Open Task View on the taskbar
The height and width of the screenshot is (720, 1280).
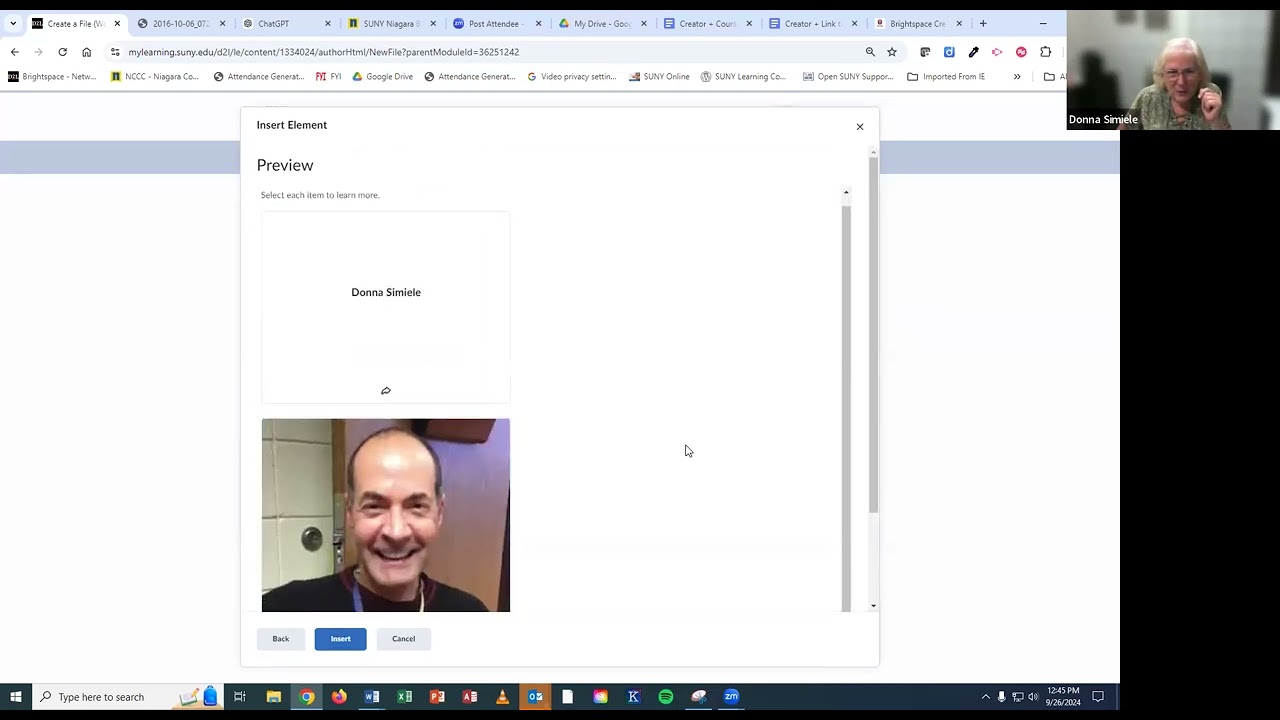tap(240, 697)
